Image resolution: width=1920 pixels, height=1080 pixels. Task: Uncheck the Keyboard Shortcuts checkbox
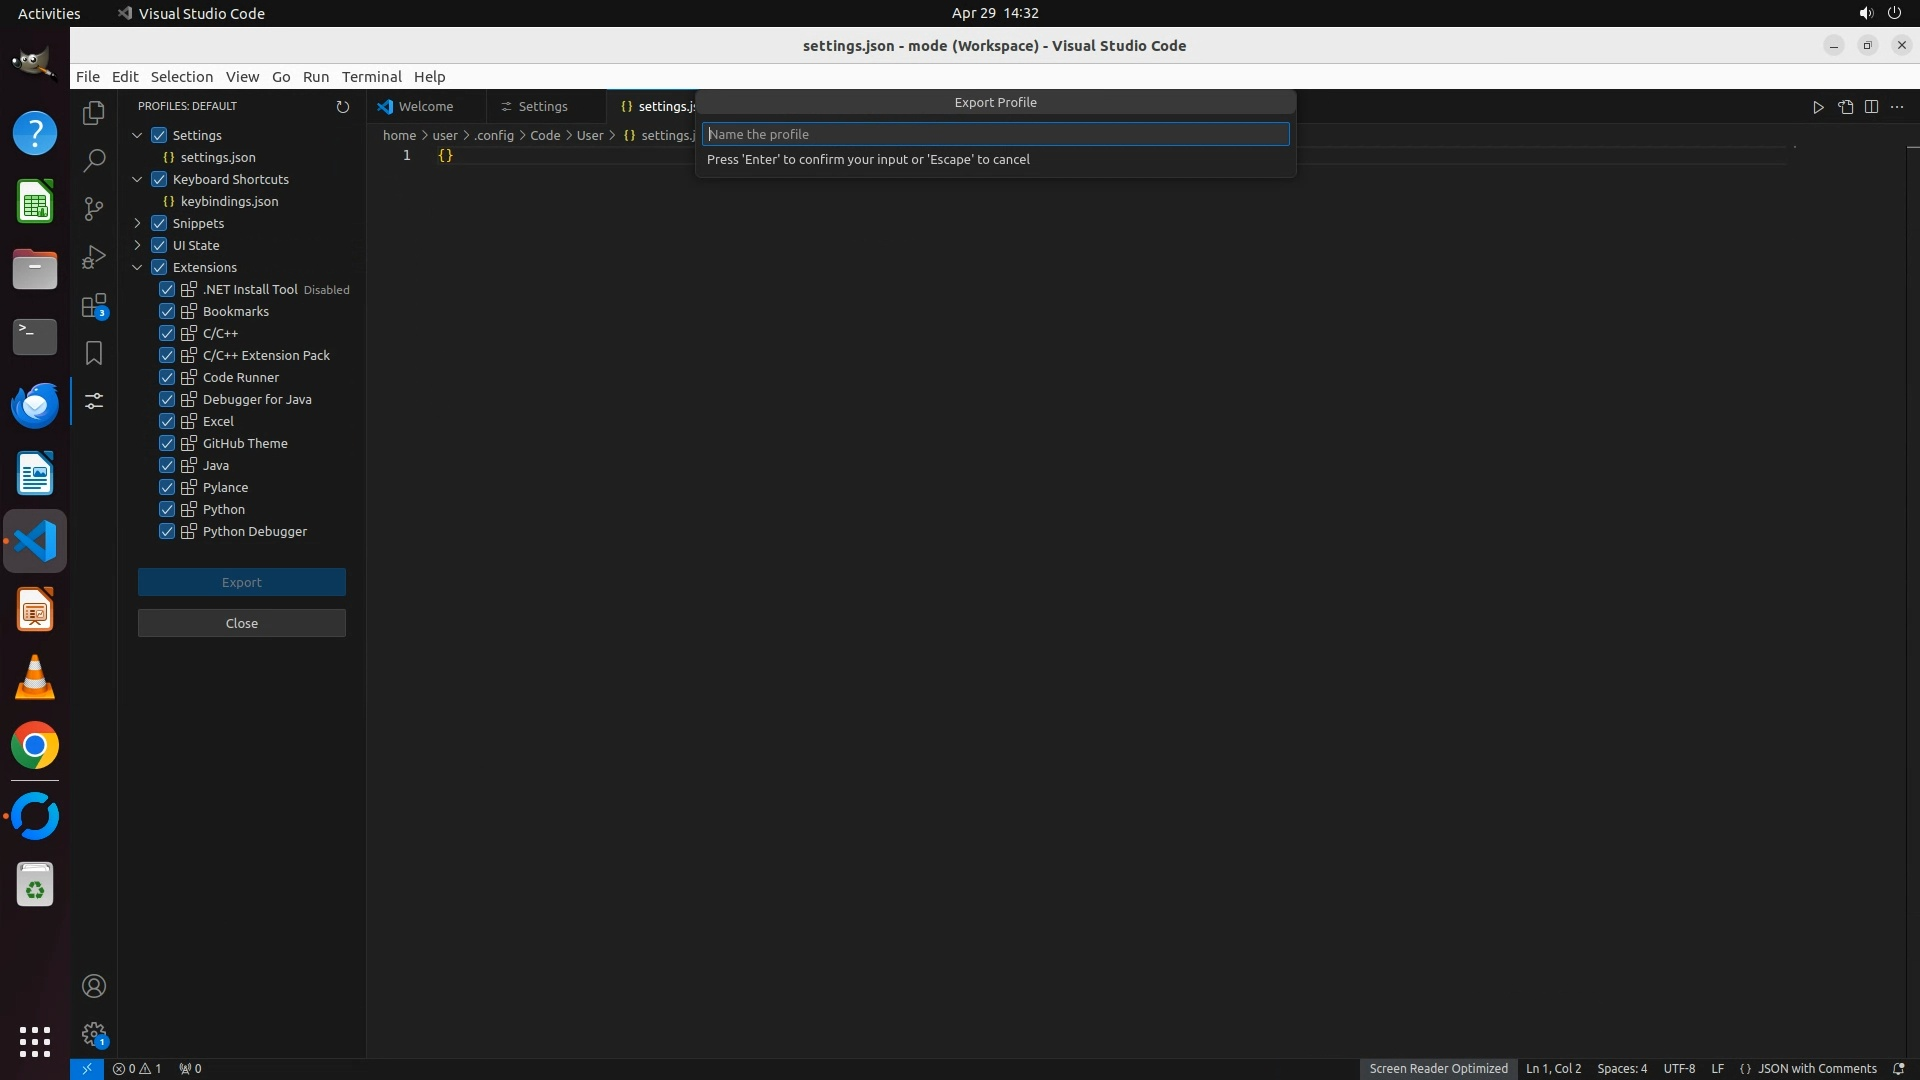point(159,179)
